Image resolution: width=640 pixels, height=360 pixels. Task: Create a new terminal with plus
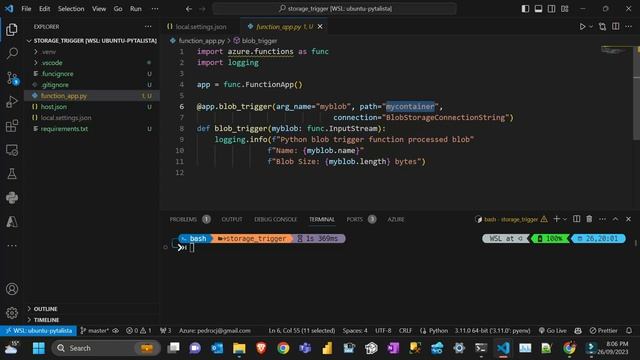pos(556,219)
